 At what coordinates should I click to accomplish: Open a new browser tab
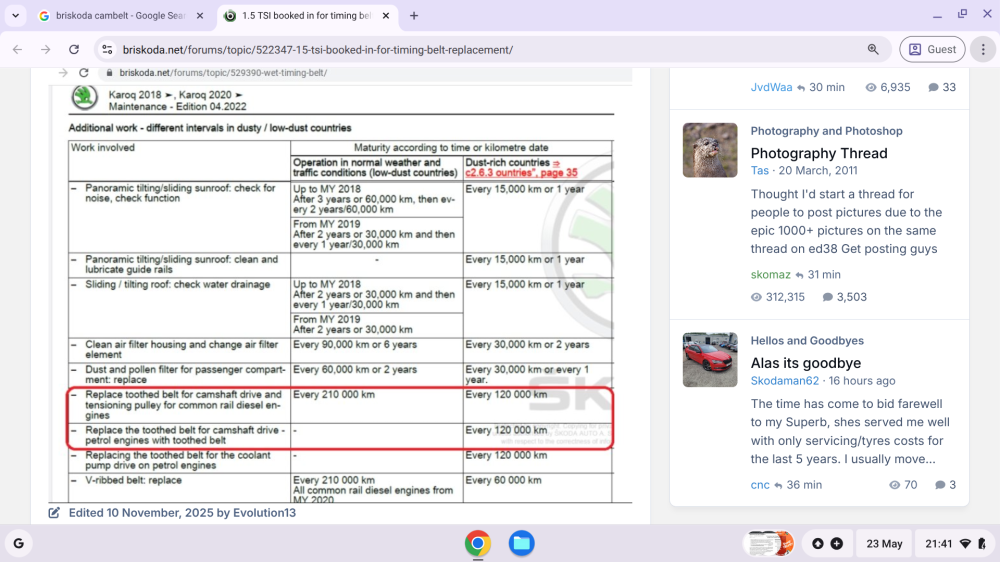[x=414, y=15]
